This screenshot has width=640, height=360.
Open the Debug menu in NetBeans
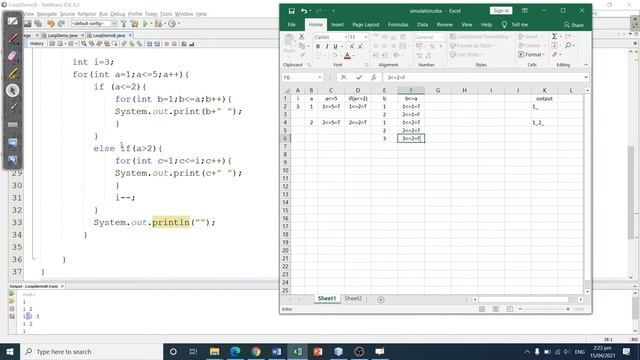click(x=118, y=14)
